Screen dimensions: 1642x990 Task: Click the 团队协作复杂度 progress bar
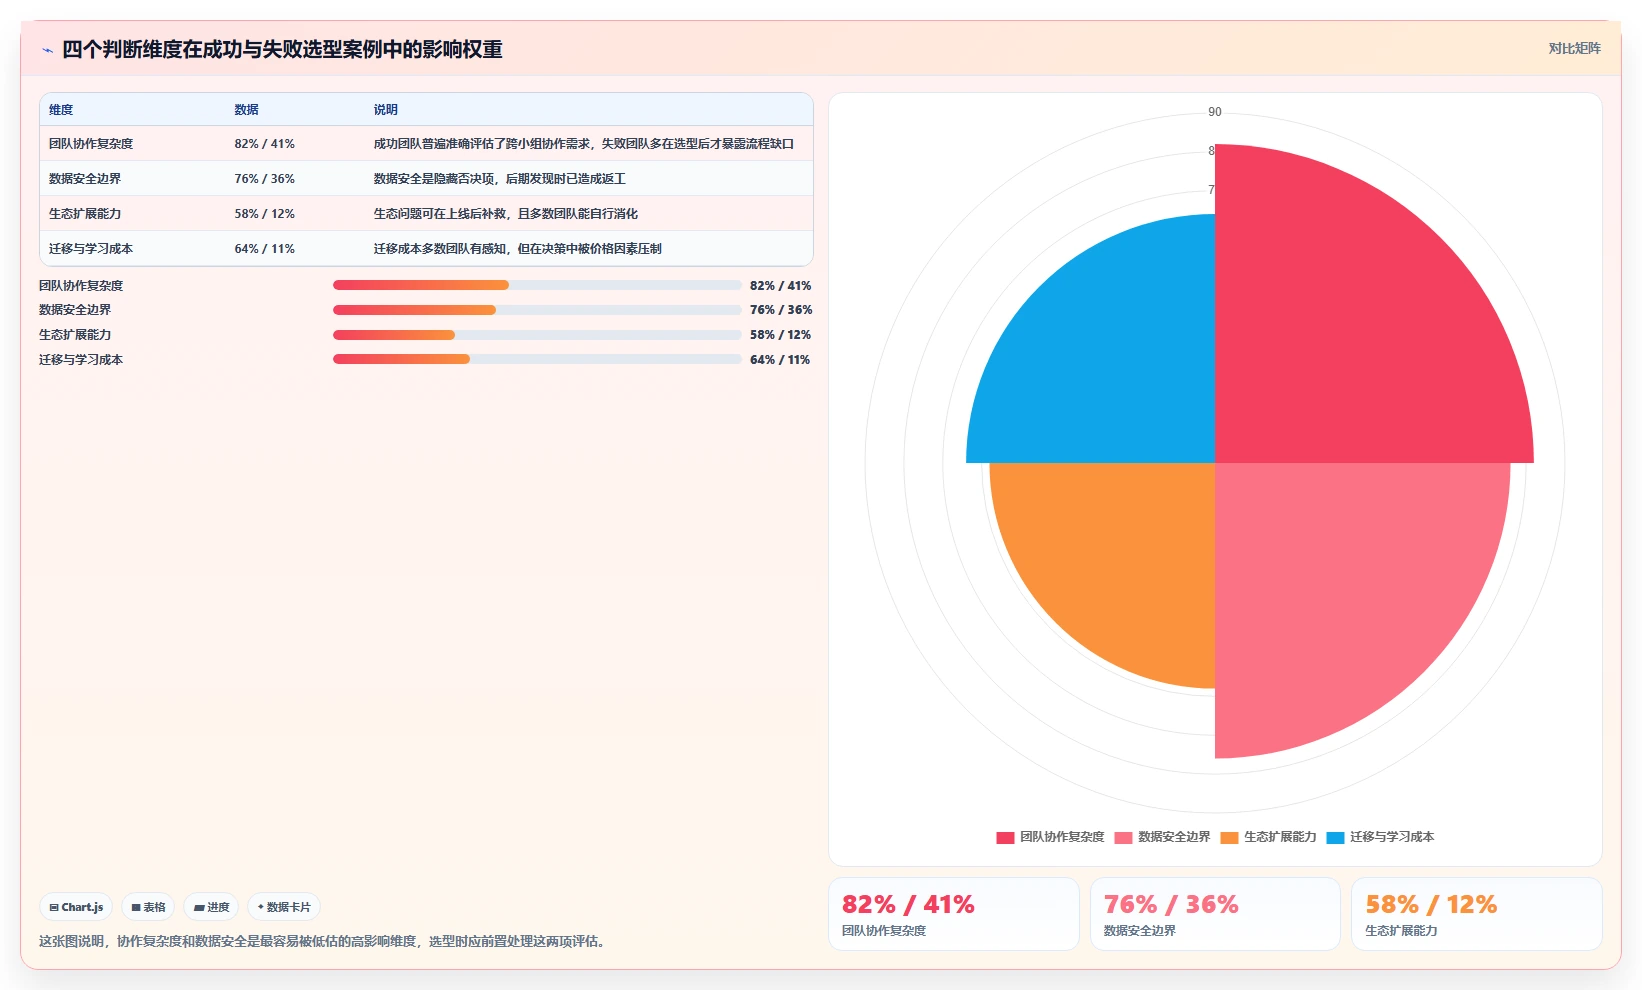tap(537, 285)
